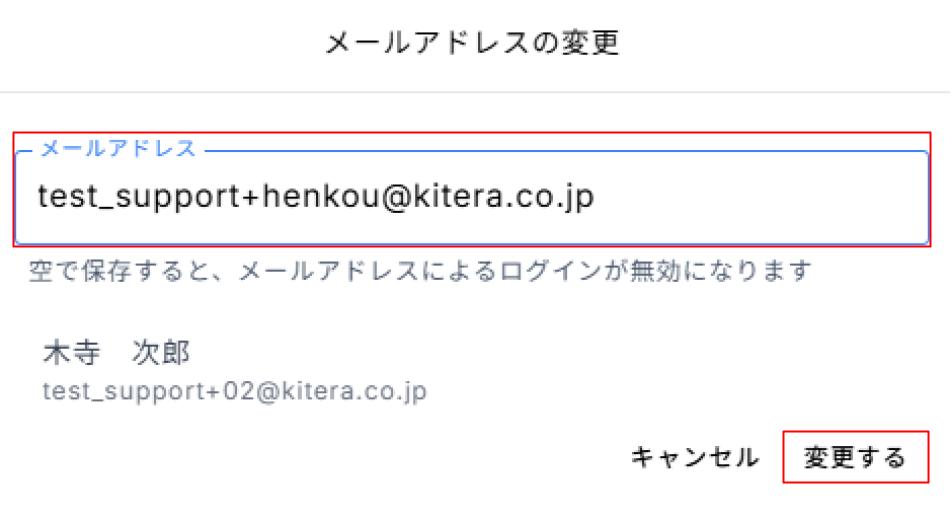The width and height of the screenshot is (952, 517).
Task: Click the 変更する button
Action: [855, 457]
